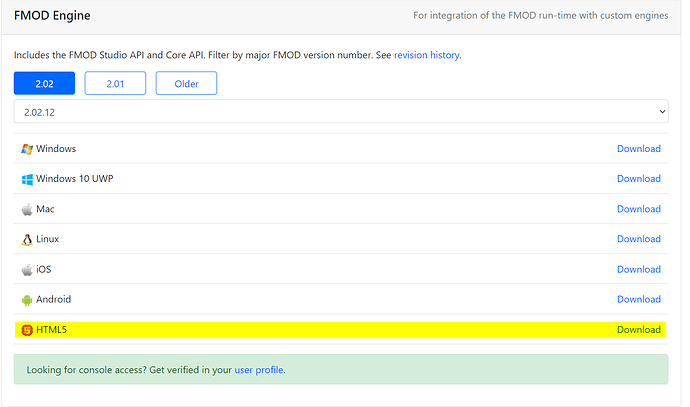Download the Windows 10 UWP build
The image size is (690, 407).
639,179
